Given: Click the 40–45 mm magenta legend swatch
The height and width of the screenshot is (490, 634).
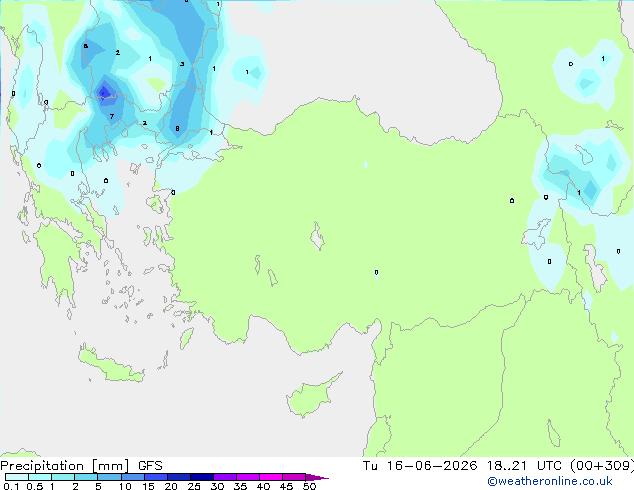Looking at the screenshot, I should pyautogui.click(x=271, y=477).
